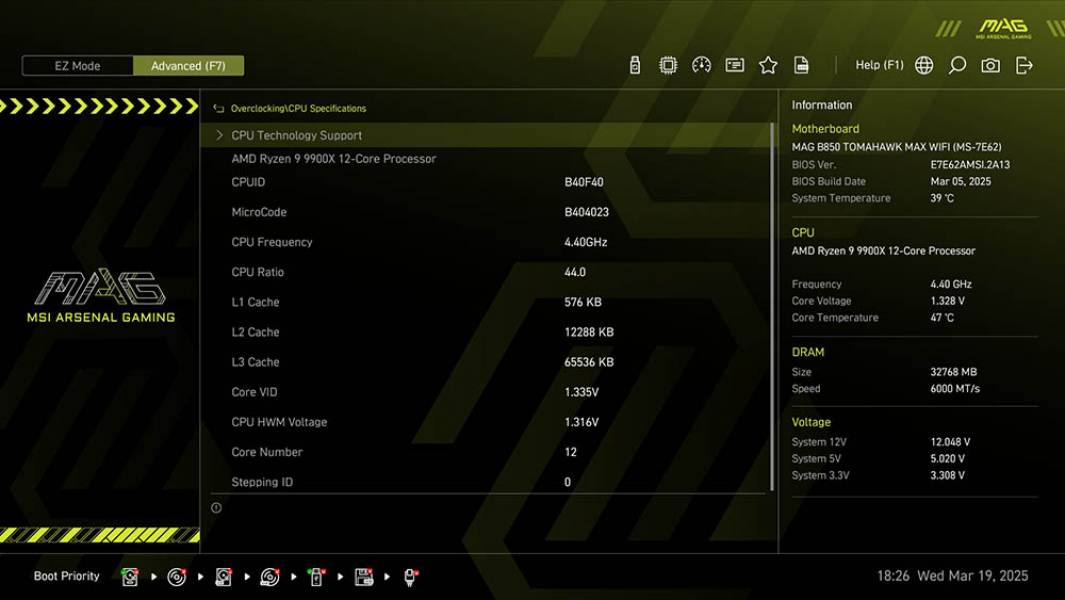
Task: Select the CPUID row label
Action: coord(248,182)
